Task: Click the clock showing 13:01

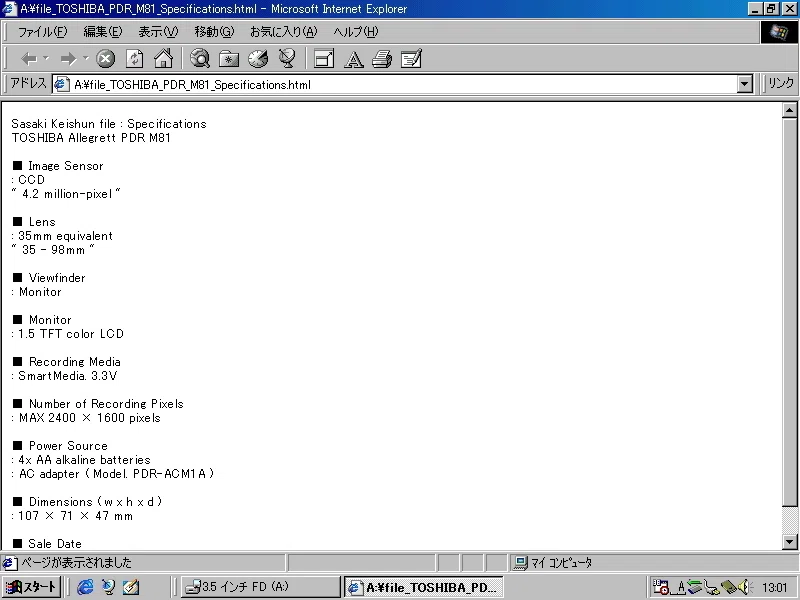Action: [774, 587]
